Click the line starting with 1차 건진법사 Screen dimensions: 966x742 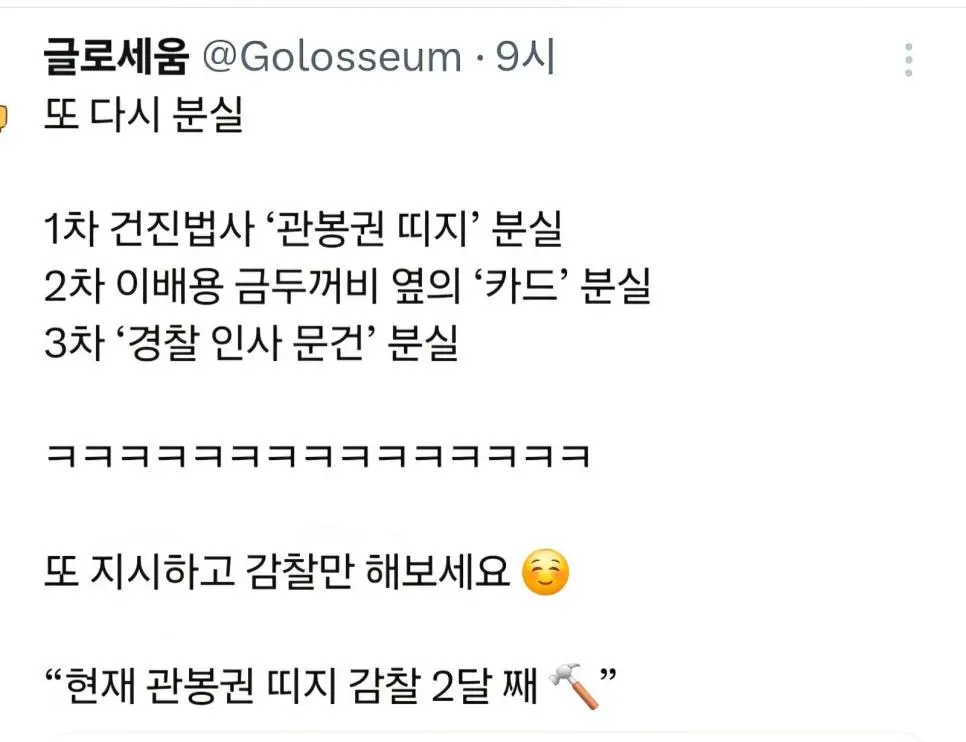[303, 229]
